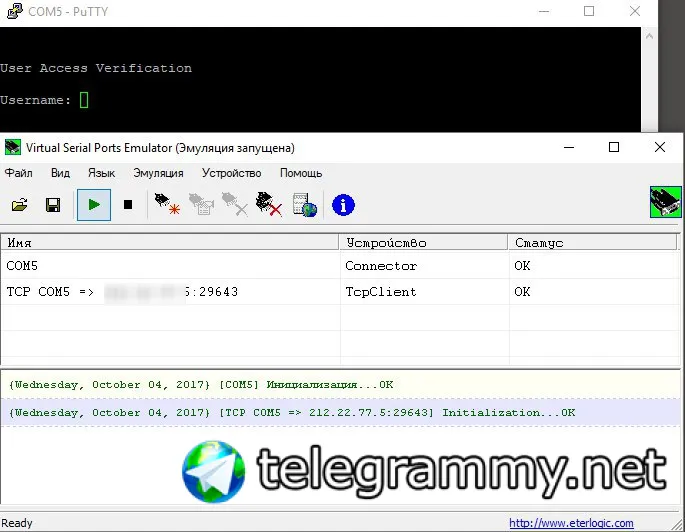Open the Эмуляция menu
Screen dimensions: 685x532
[158, 173]
